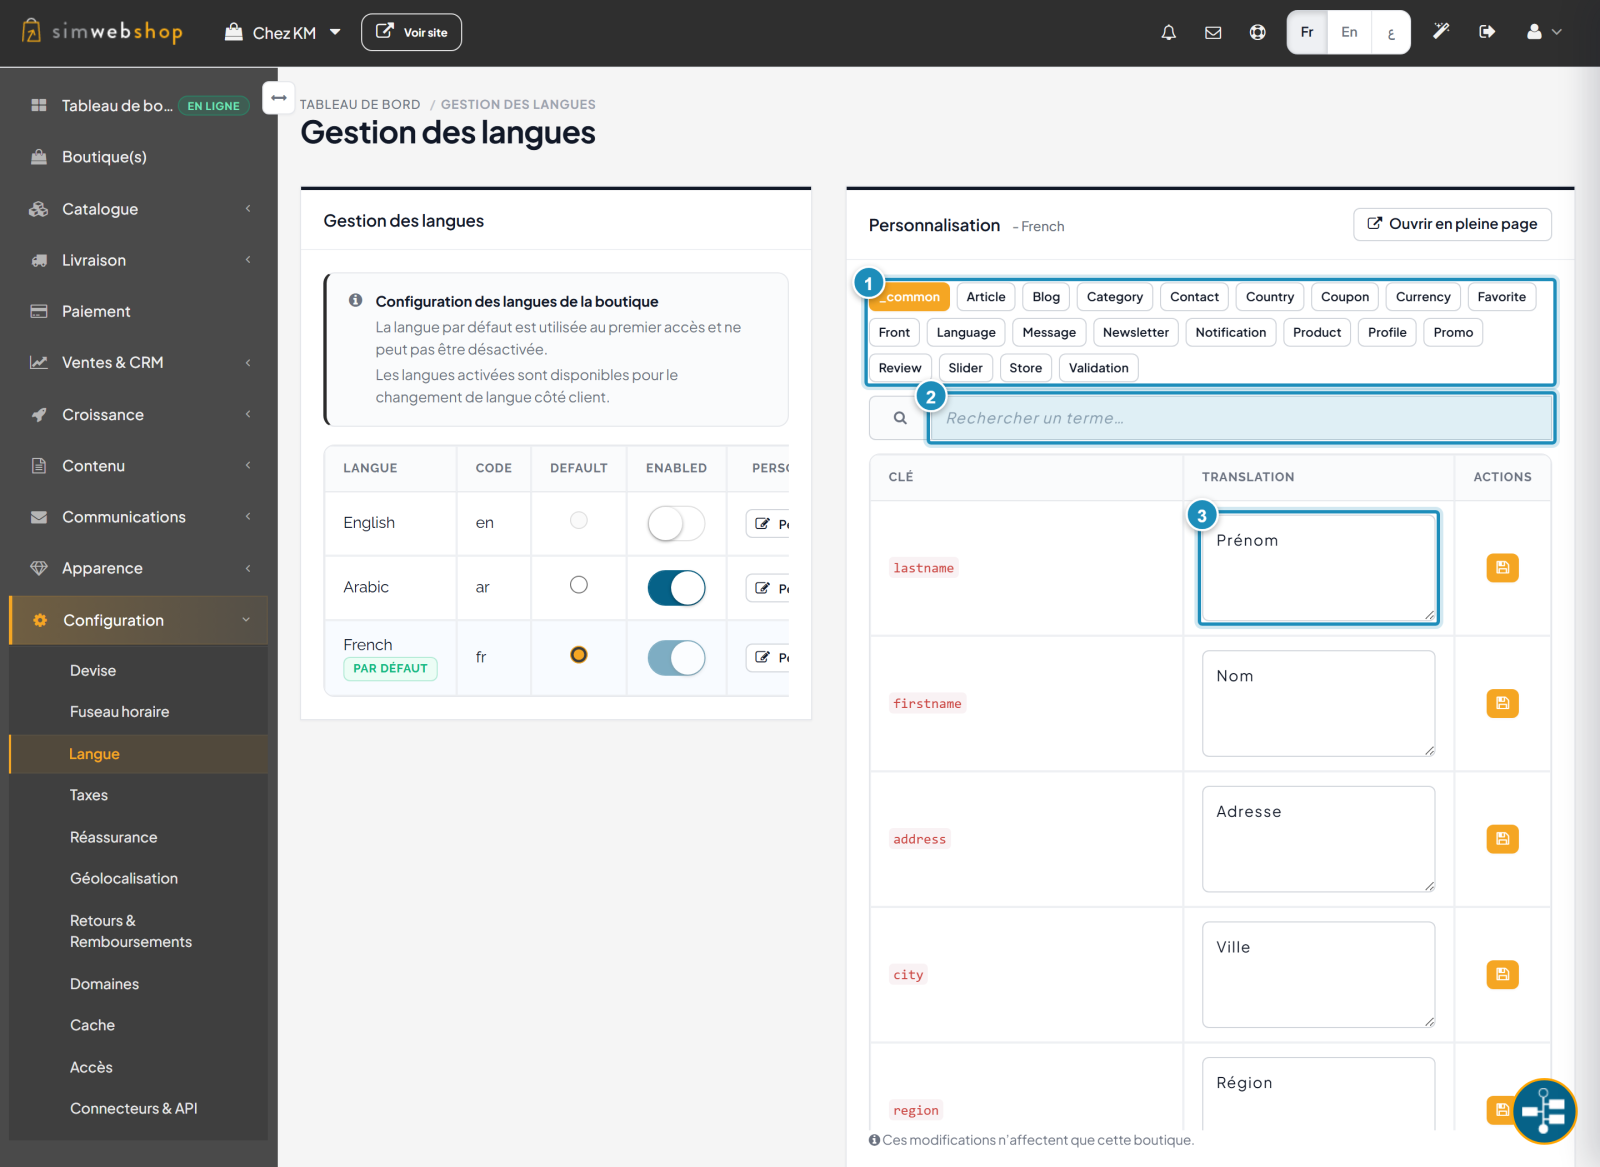
Task: Click the magic wand icon
Action: [1441, 32]
